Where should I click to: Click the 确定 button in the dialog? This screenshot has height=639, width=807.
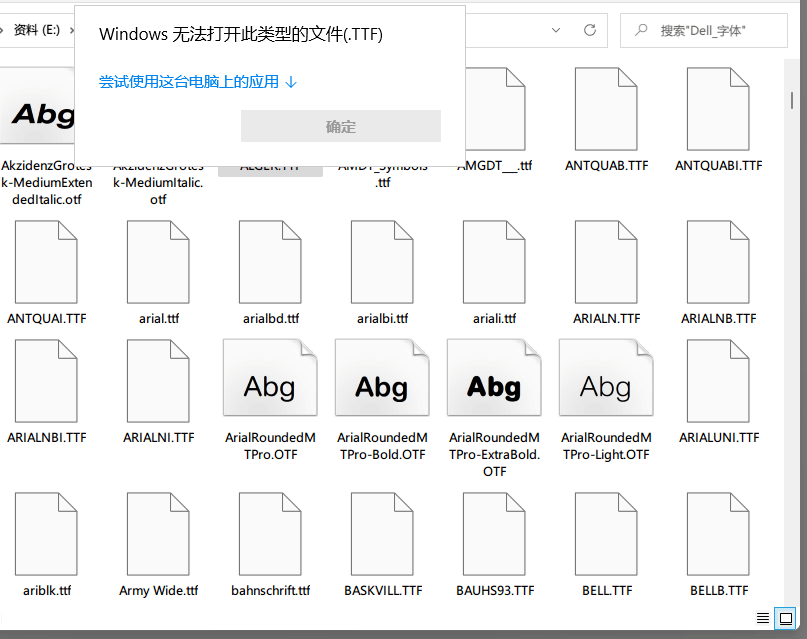(341, 126)
